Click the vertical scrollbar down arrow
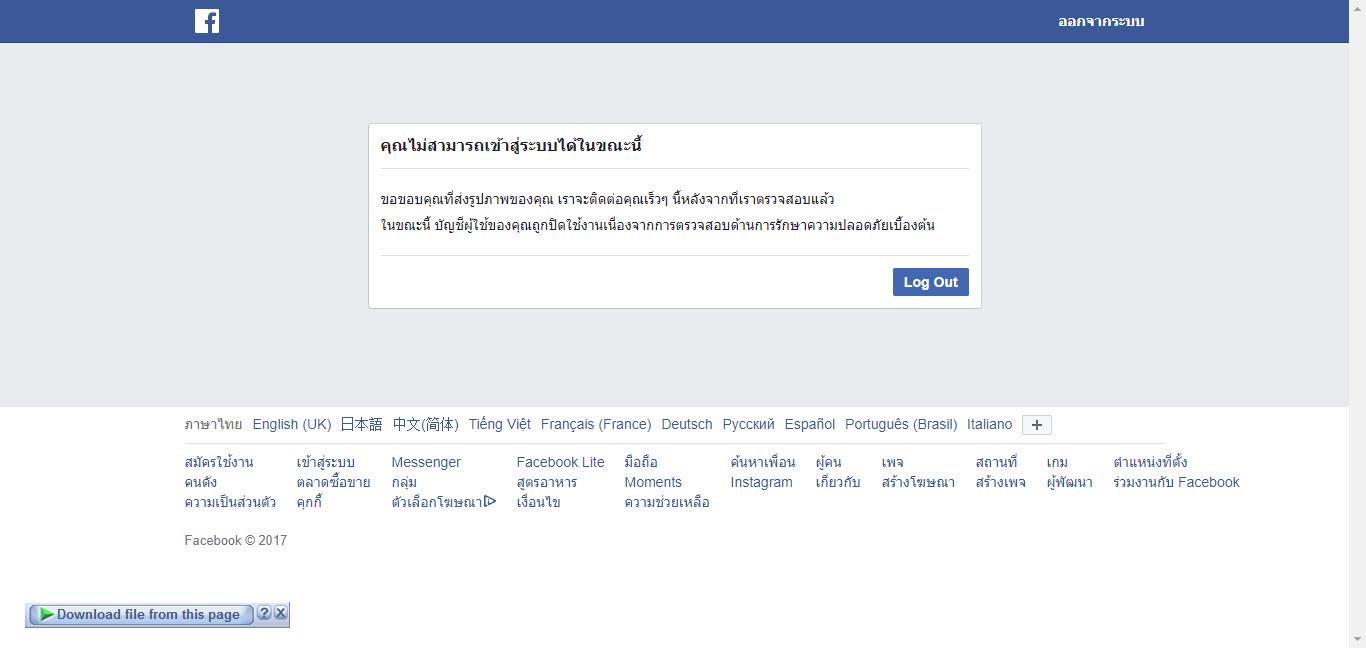Screen dimensions: 1366x648 pyautogui.click(x=1357, y=638)
